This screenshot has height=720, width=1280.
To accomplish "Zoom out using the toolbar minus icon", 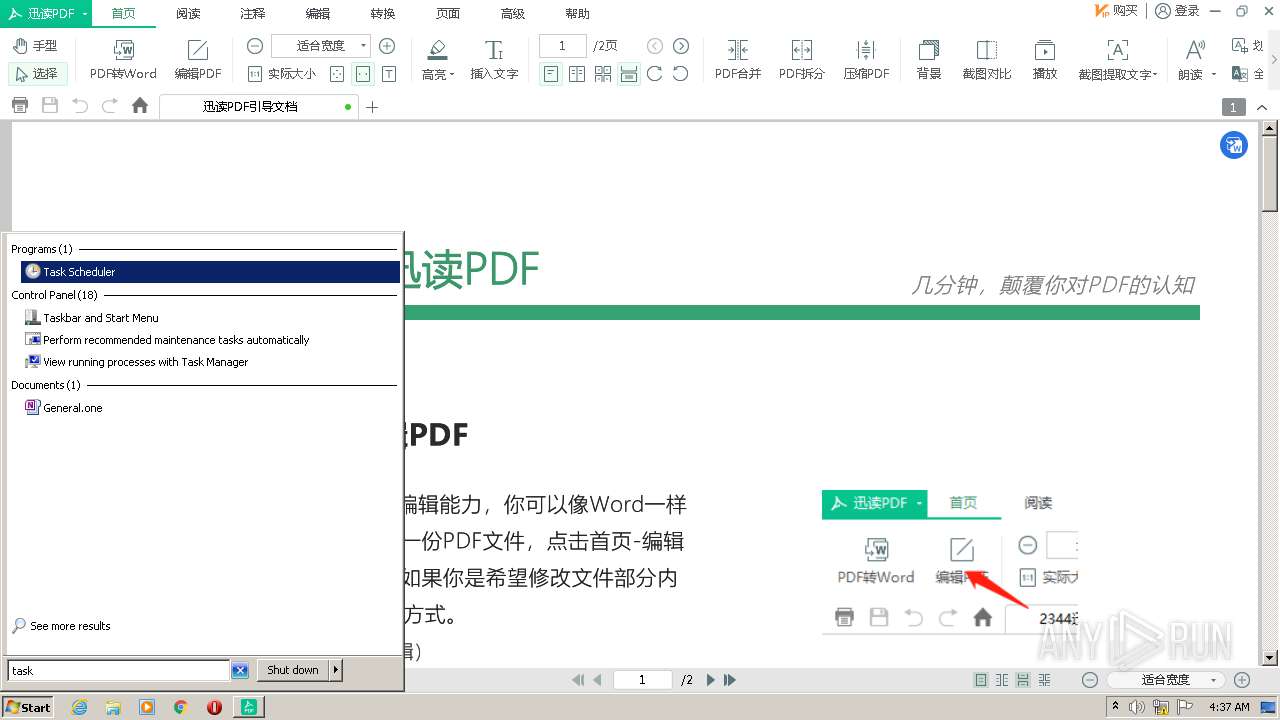I will (255, 46).
